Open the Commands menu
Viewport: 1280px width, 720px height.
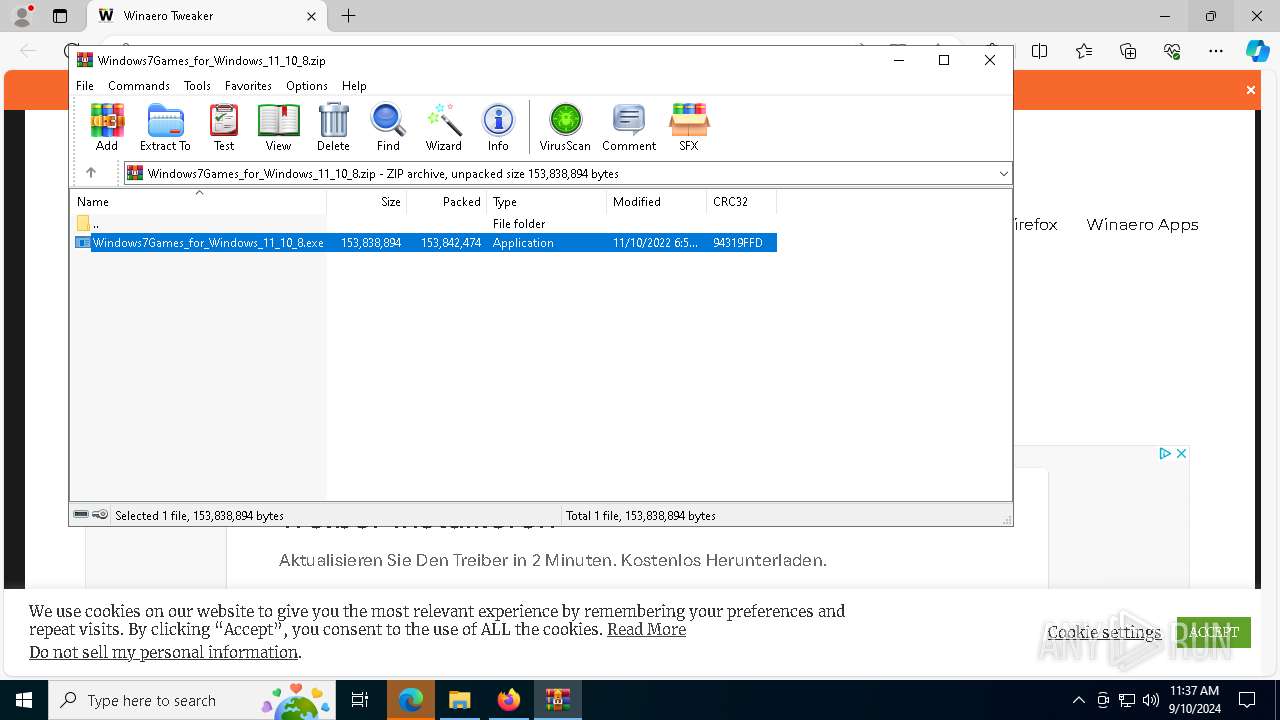click(139, 86)
